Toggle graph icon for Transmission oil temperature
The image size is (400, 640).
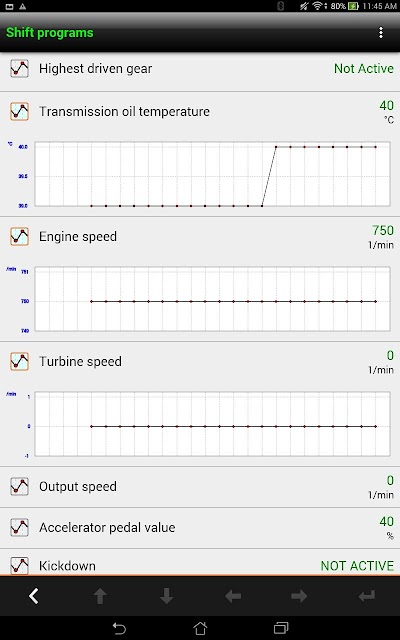[19, 111]
